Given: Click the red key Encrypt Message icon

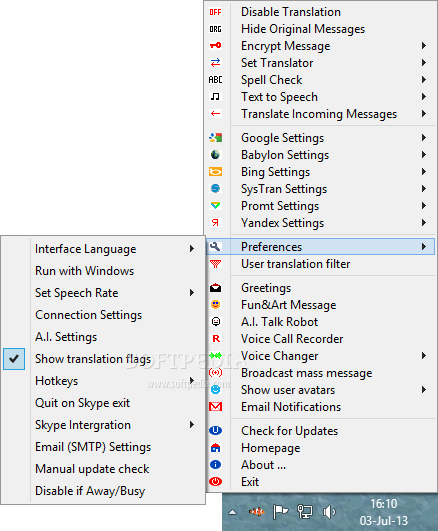Looking at the screenshot, I should pyautogui.click(x=215, y=45).
